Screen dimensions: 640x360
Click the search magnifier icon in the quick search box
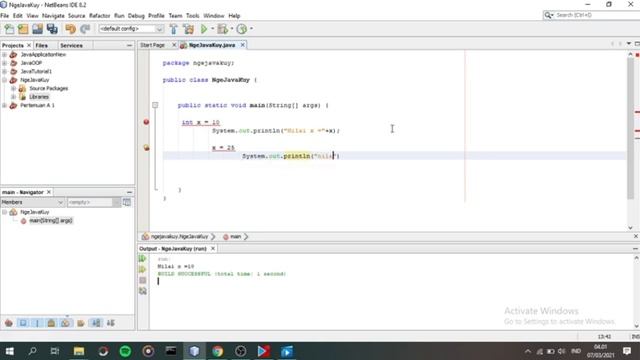[548, 15]
